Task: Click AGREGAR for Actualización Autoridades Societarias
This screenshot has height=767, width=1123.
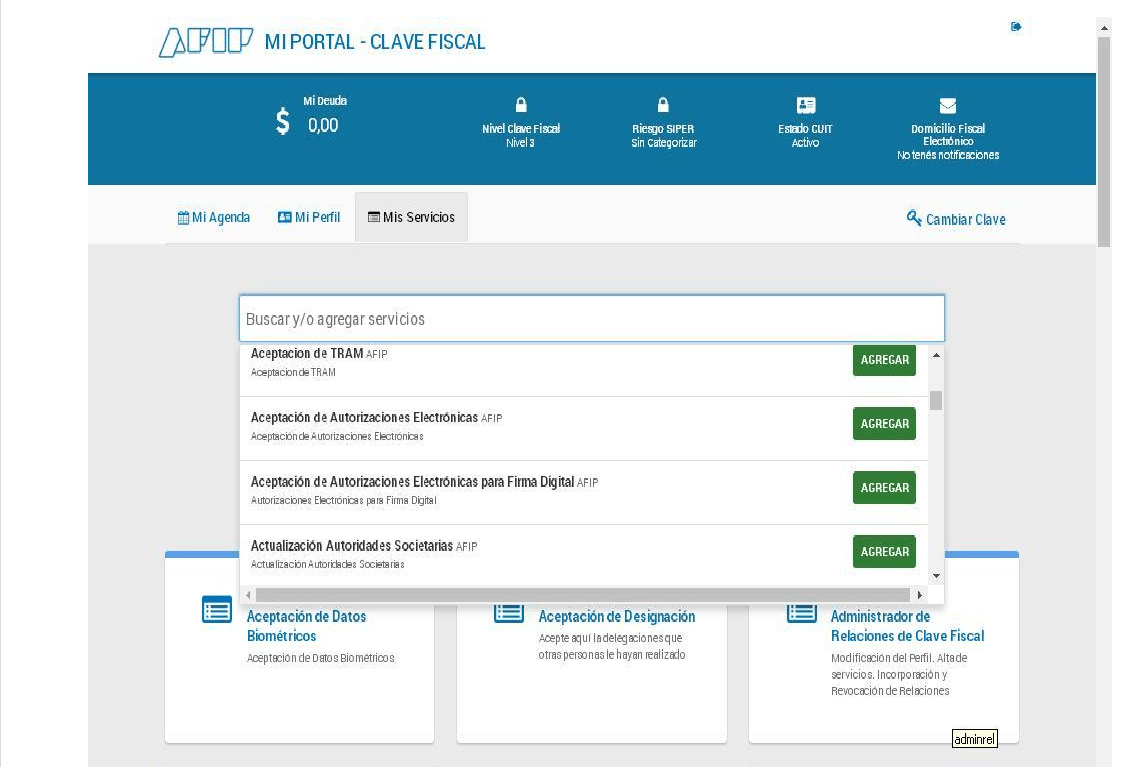Action: click(x=883, y=551)
